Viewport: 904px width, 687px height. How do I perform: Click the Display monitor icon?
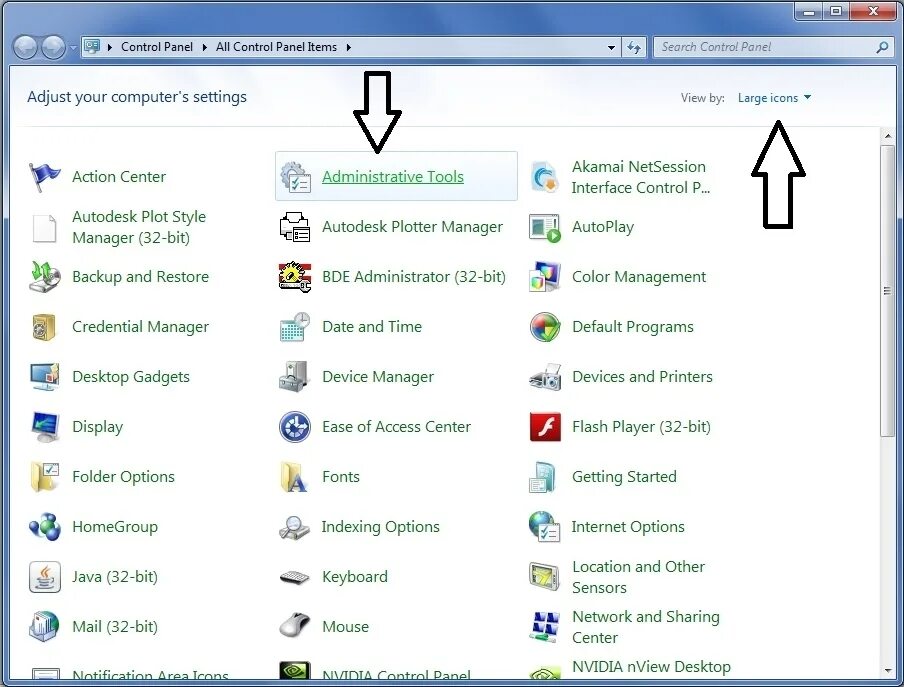(x=44, y=427)
